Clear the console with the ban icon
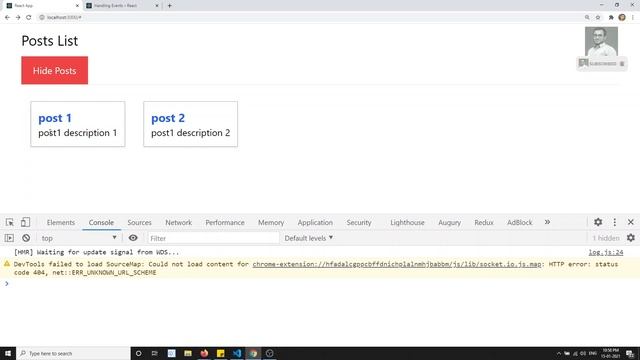 coord(26,238)
